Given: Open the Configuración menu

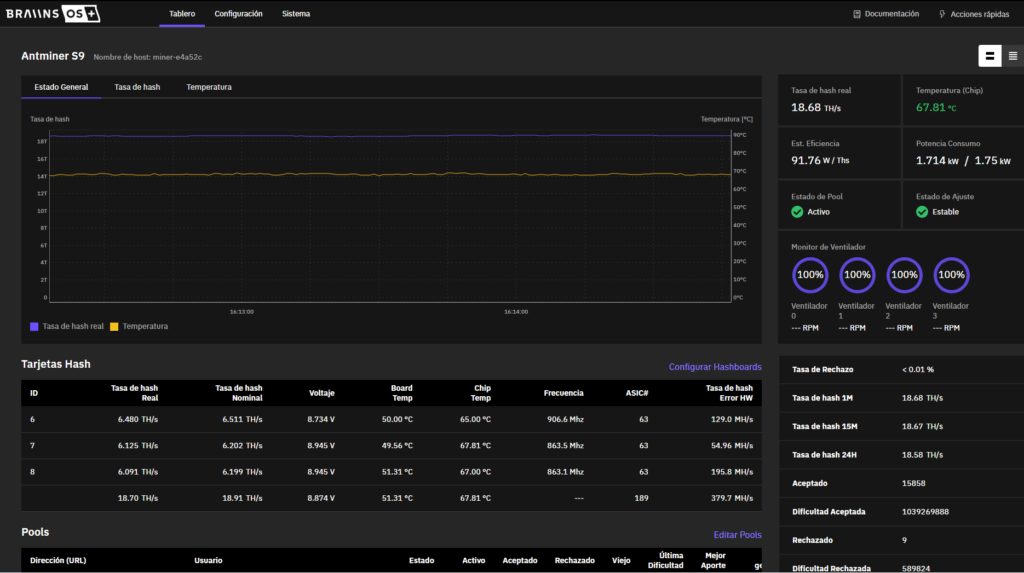Looking at the screenshot, I should click(238, 14).
